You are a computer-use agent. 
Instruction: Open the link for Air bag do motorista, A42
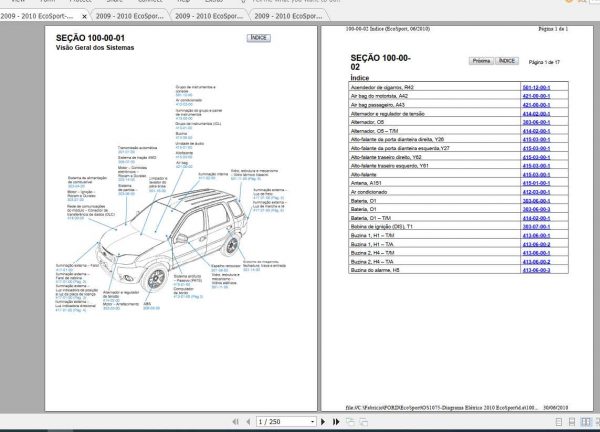pos(536,96)
